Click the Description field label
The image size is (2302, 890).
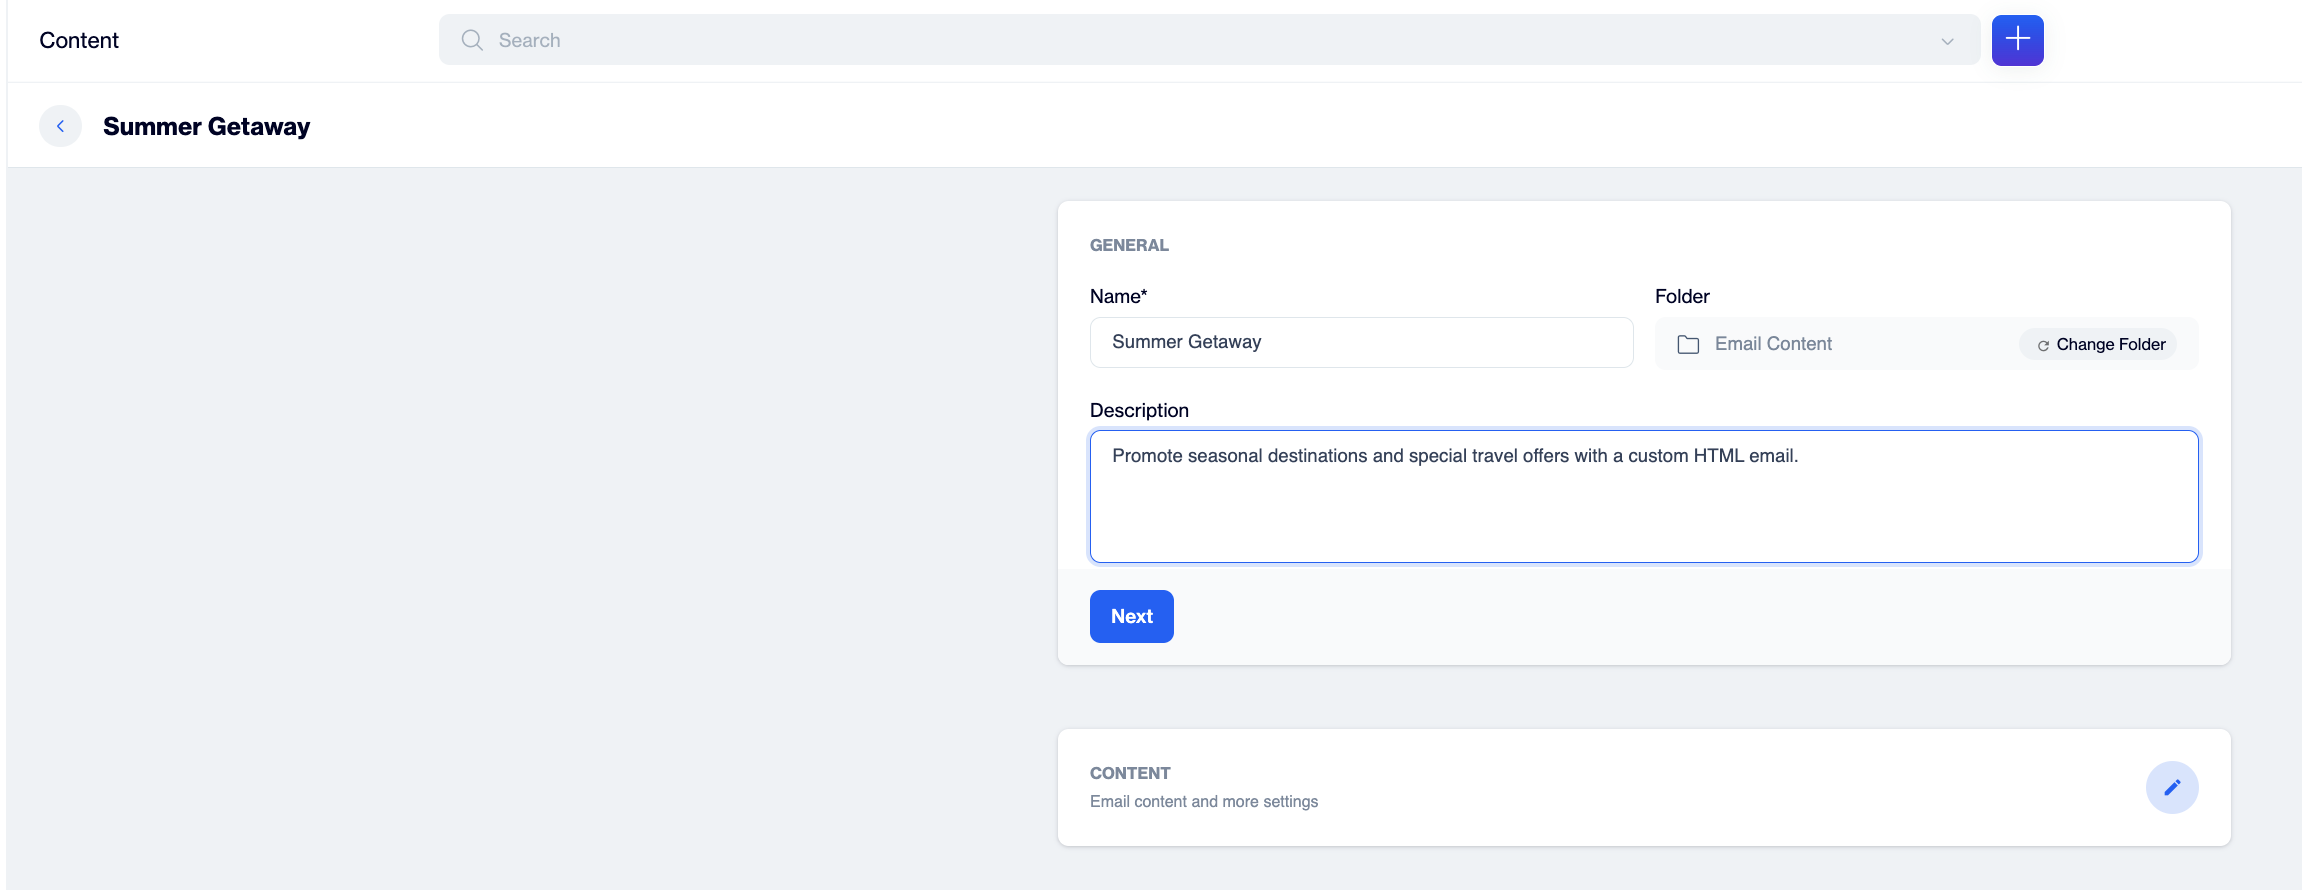point(1139,410)
